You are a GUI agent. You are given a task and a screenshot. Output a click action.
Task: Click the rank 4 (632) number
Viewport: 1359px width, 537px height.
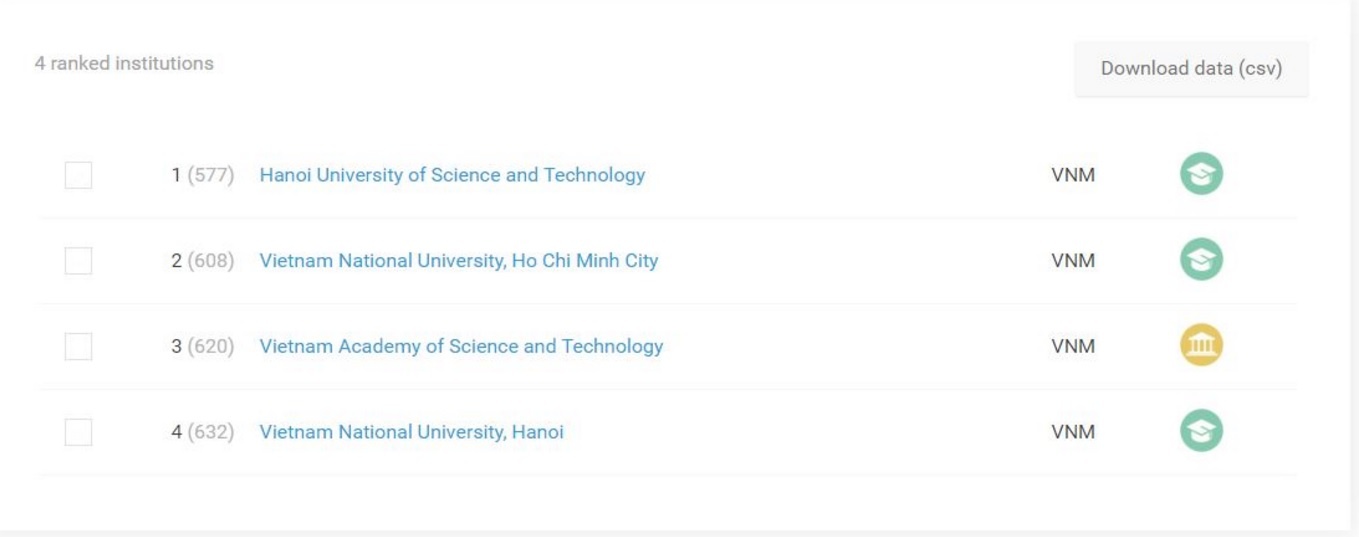click(202, 432)
